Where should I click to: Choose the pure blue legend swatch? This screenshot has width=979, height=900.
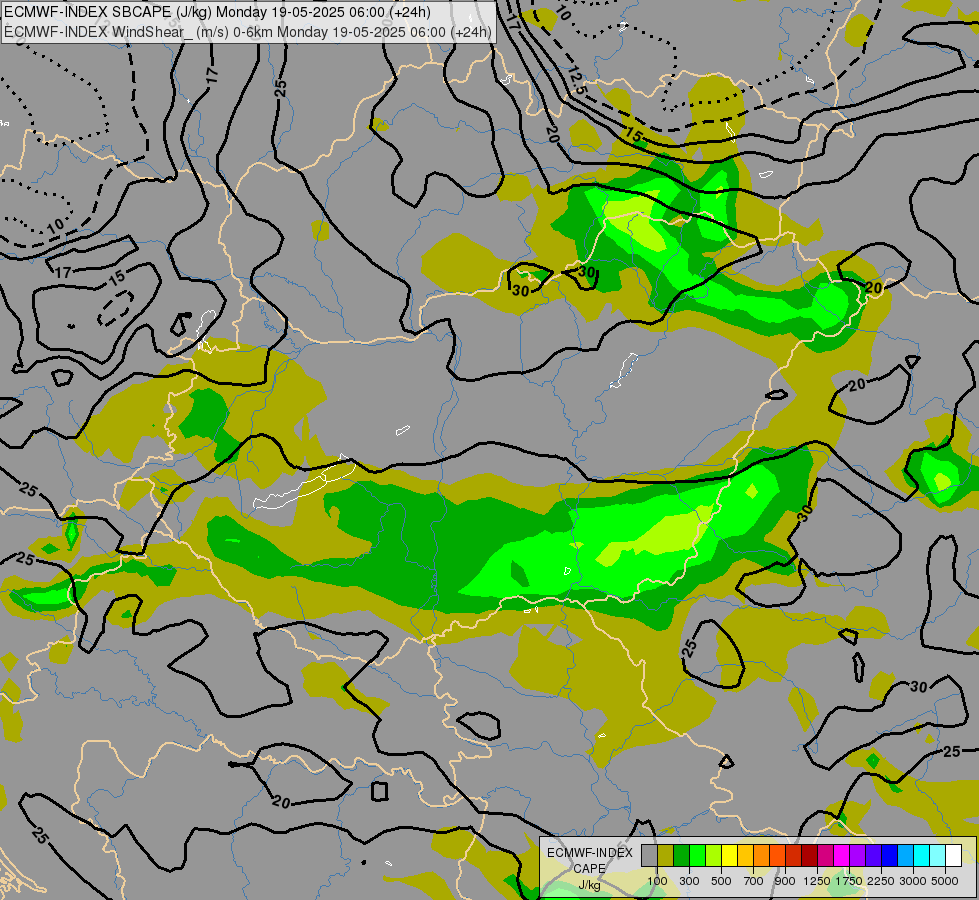[x=889, y=856]
